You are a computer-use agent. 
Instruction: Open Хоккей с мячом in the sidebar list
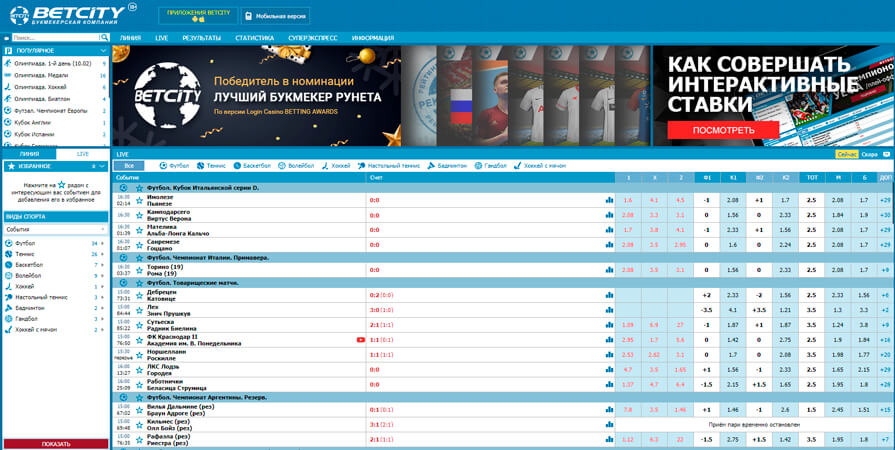coord(35,330)
